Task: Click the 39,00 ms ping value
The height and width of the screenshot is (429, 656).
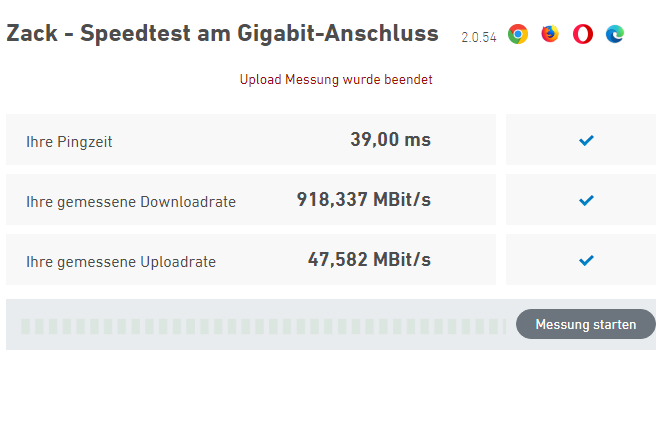Action: point(390,140)
